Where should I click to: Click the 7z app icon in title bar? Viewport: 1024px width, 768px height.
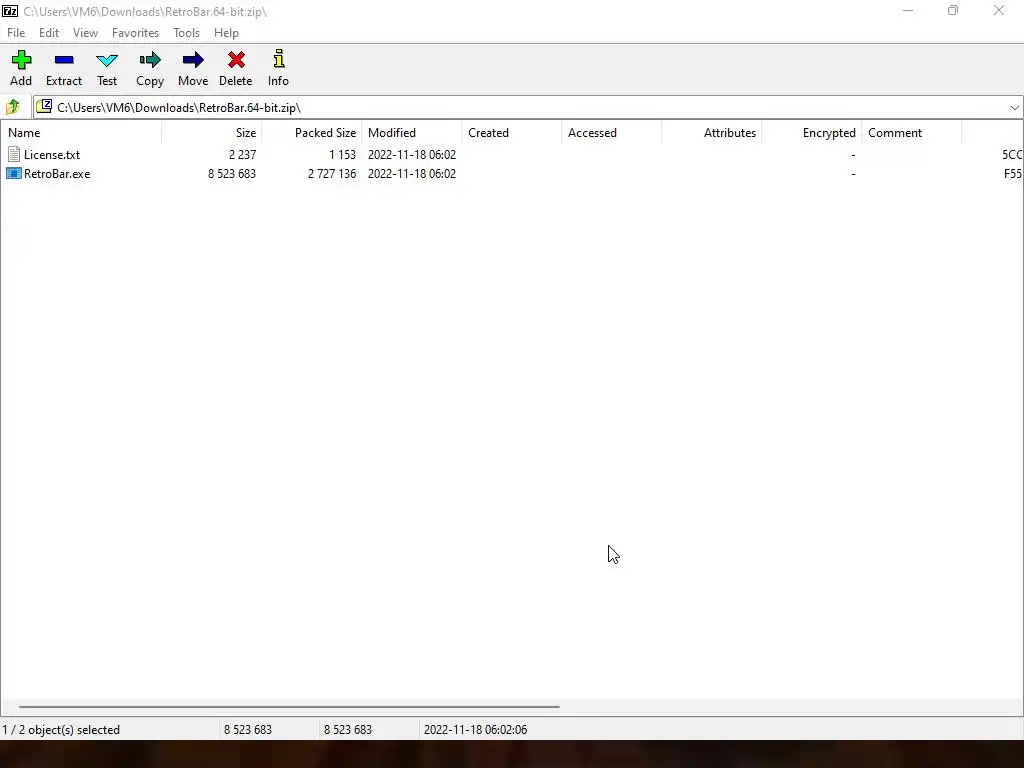pos(10,11)
